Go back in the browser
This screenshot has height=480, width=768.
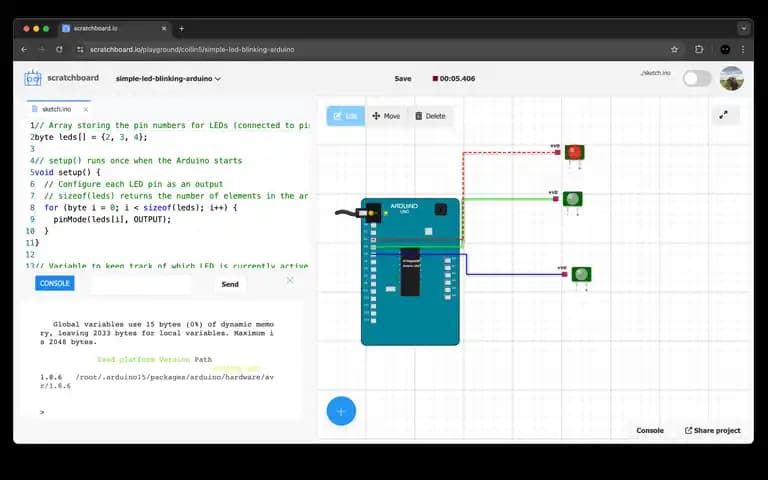point(24,49)
